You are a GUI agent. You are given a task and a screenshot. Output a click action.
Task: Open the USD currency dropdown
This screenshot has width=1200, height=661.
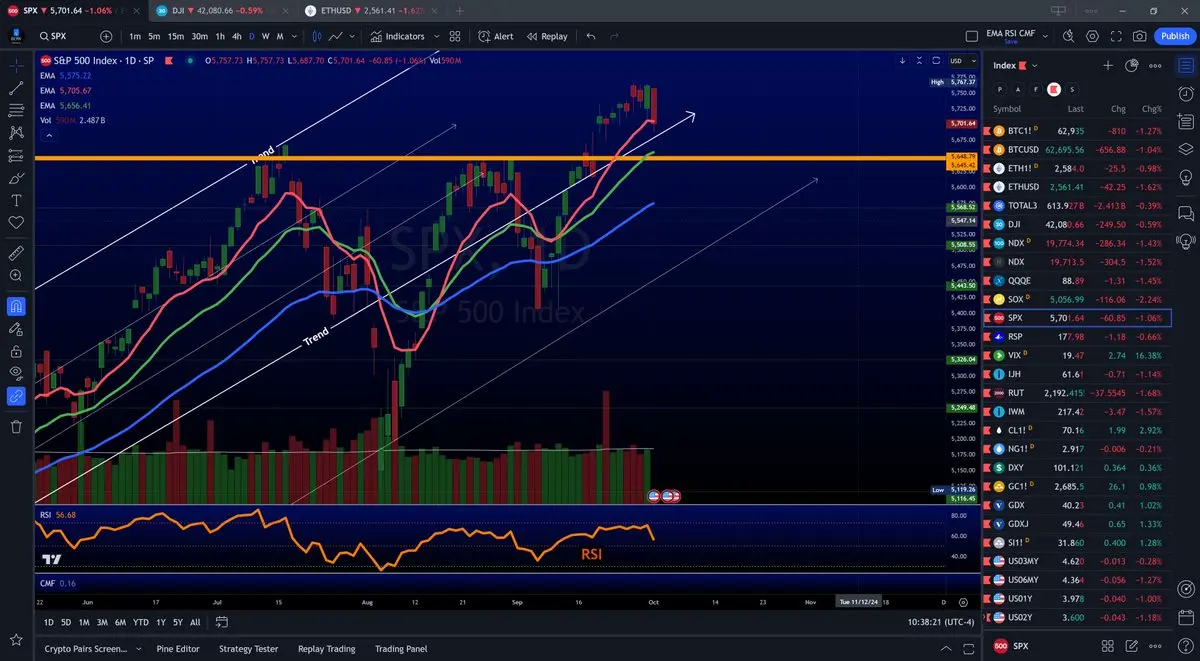[x=961, y=60]
